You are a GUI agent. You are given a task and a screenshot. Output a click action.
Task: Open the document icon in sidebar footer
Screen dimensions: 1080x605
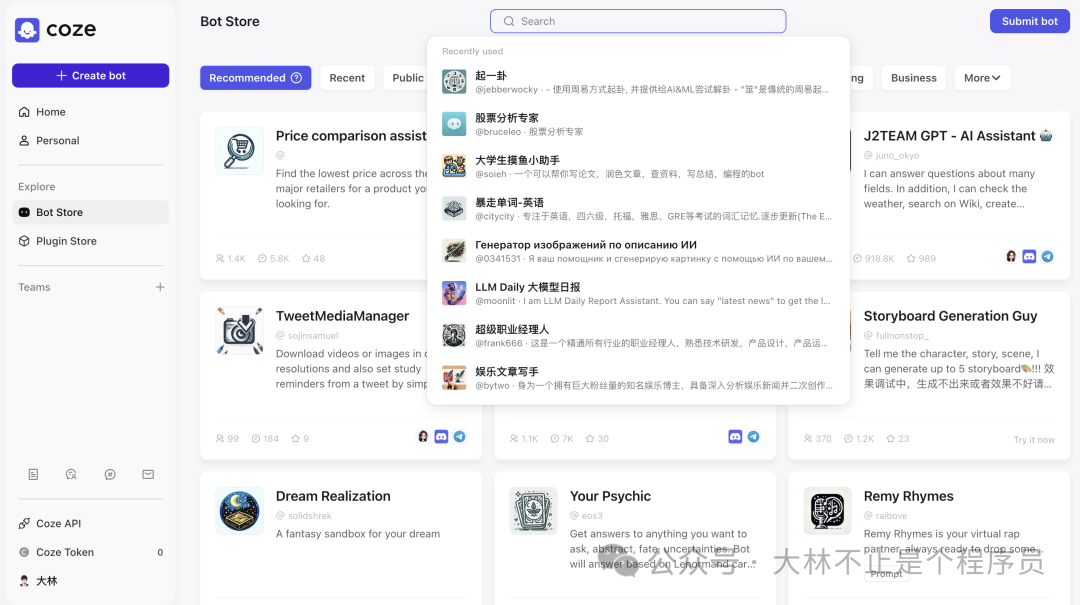(33, 474)
